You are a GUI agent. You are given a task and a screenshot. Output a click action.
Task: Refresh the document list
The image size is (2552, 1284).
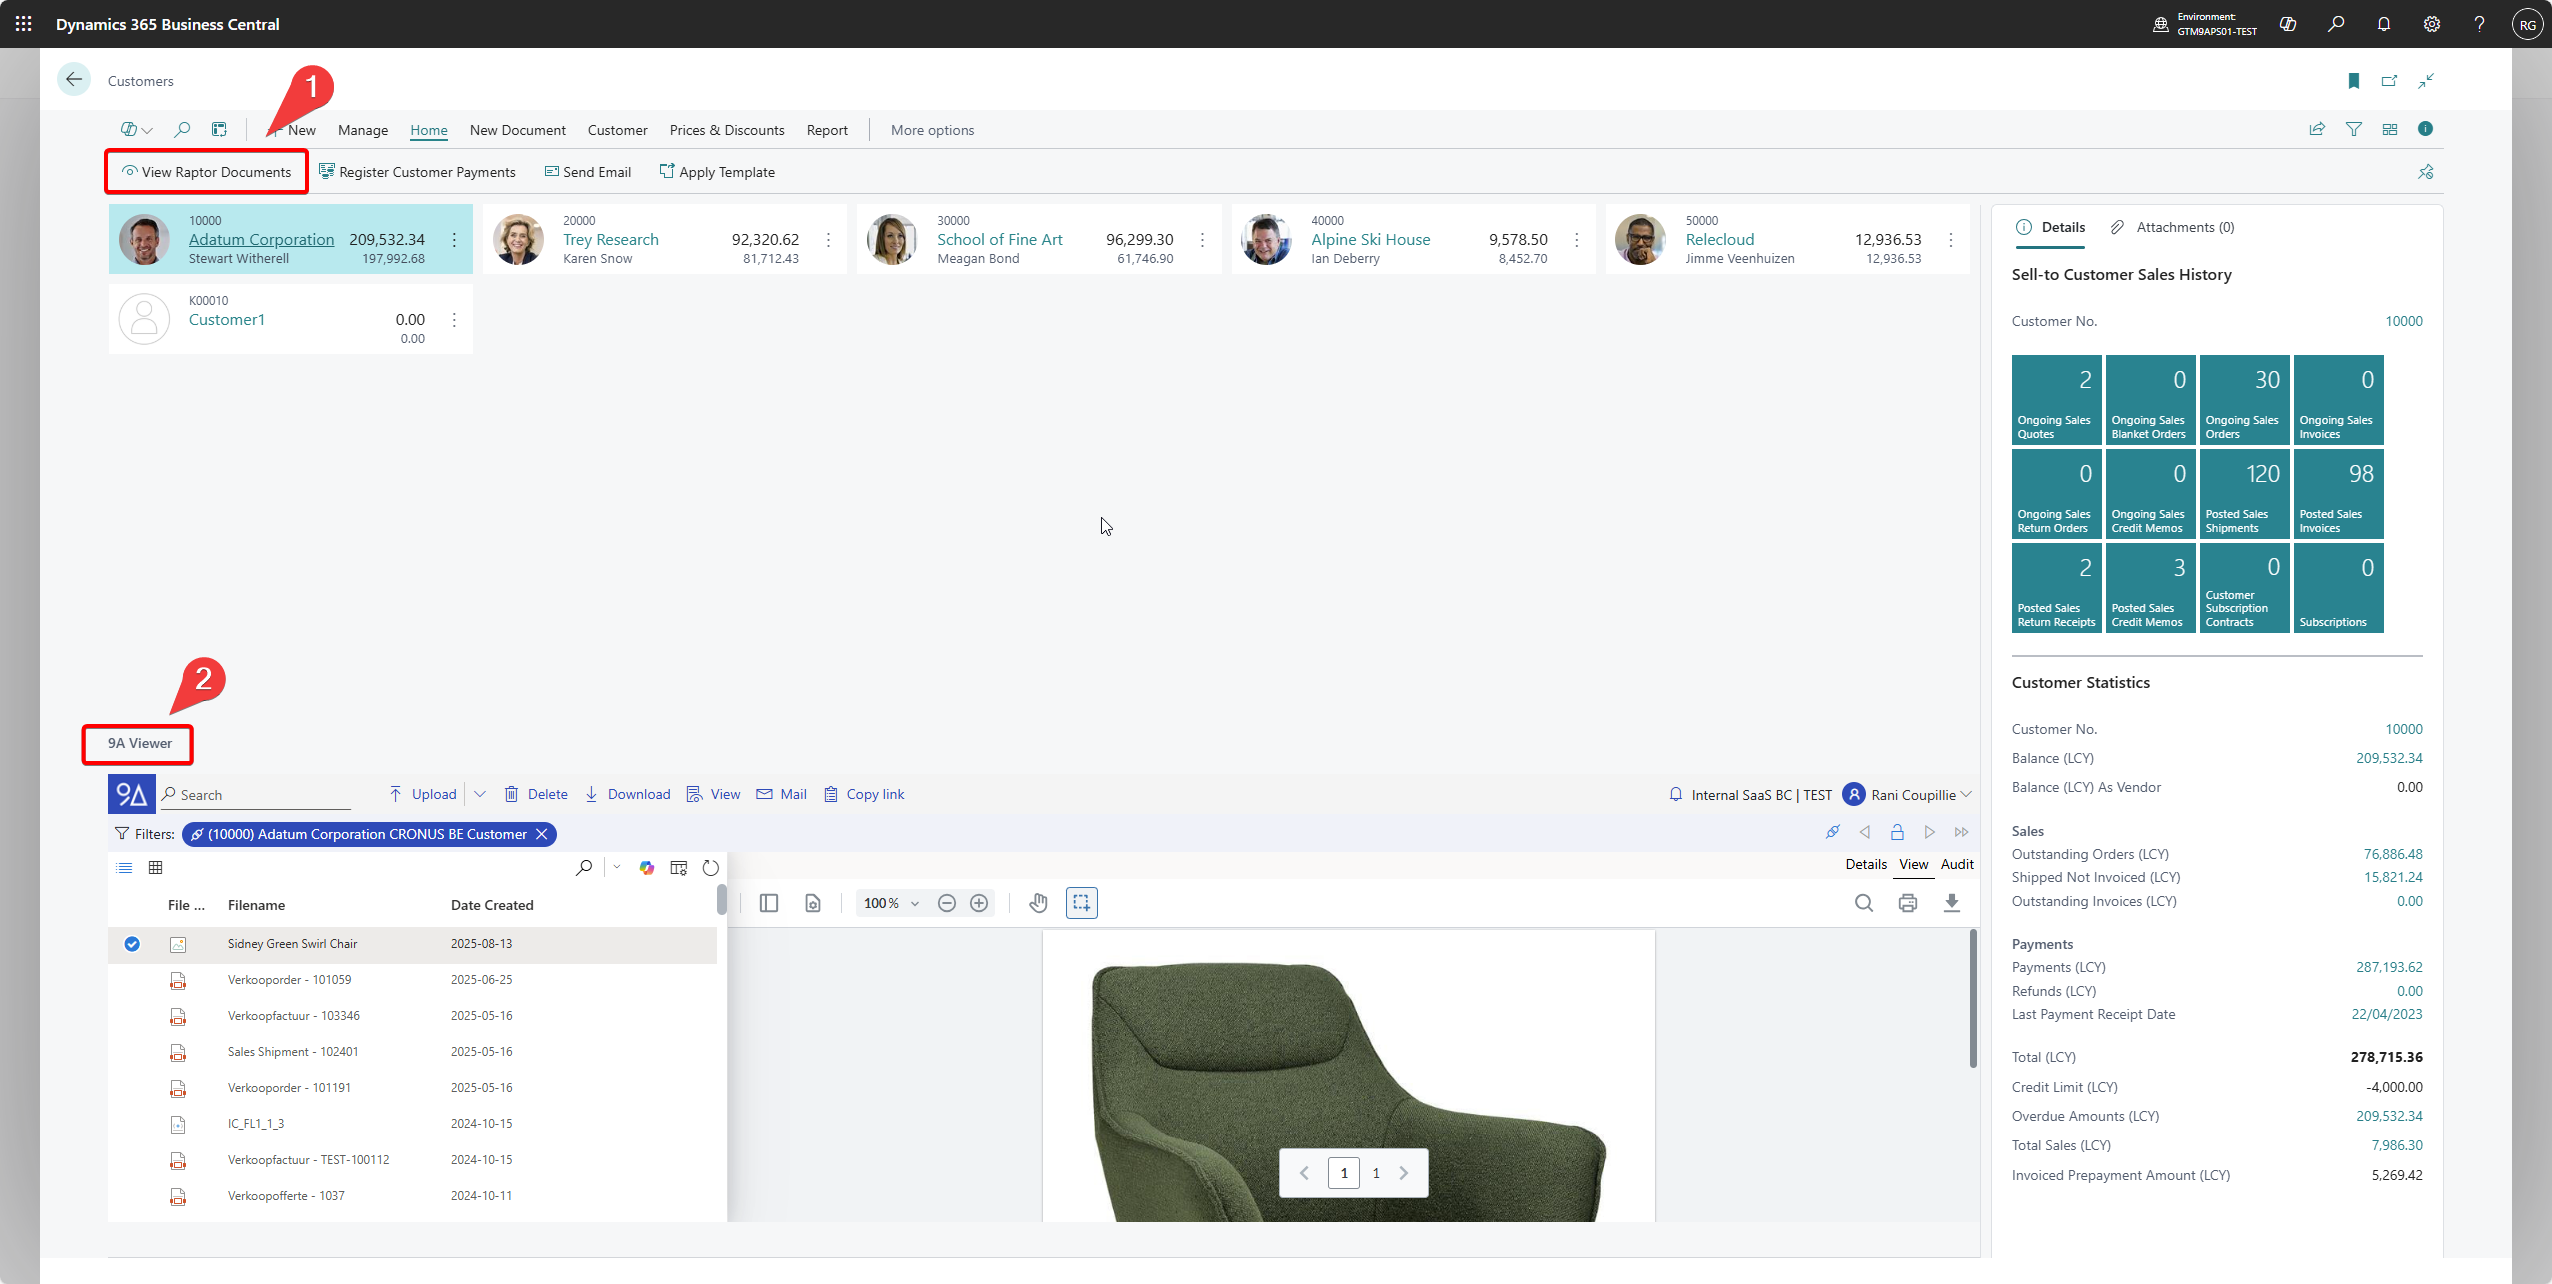[x=710, y=868]
